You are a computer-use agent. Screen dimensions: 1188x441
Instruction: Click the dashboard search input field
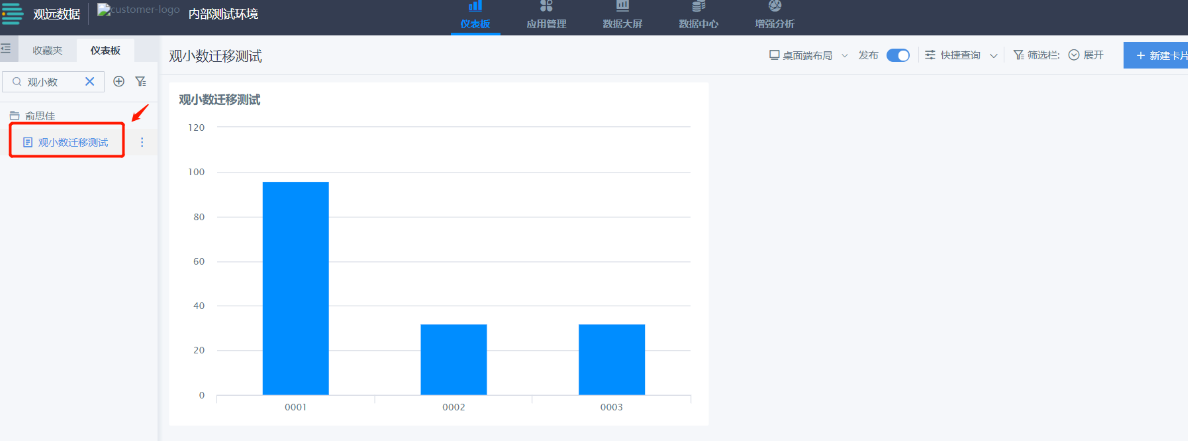click(52, 82)
